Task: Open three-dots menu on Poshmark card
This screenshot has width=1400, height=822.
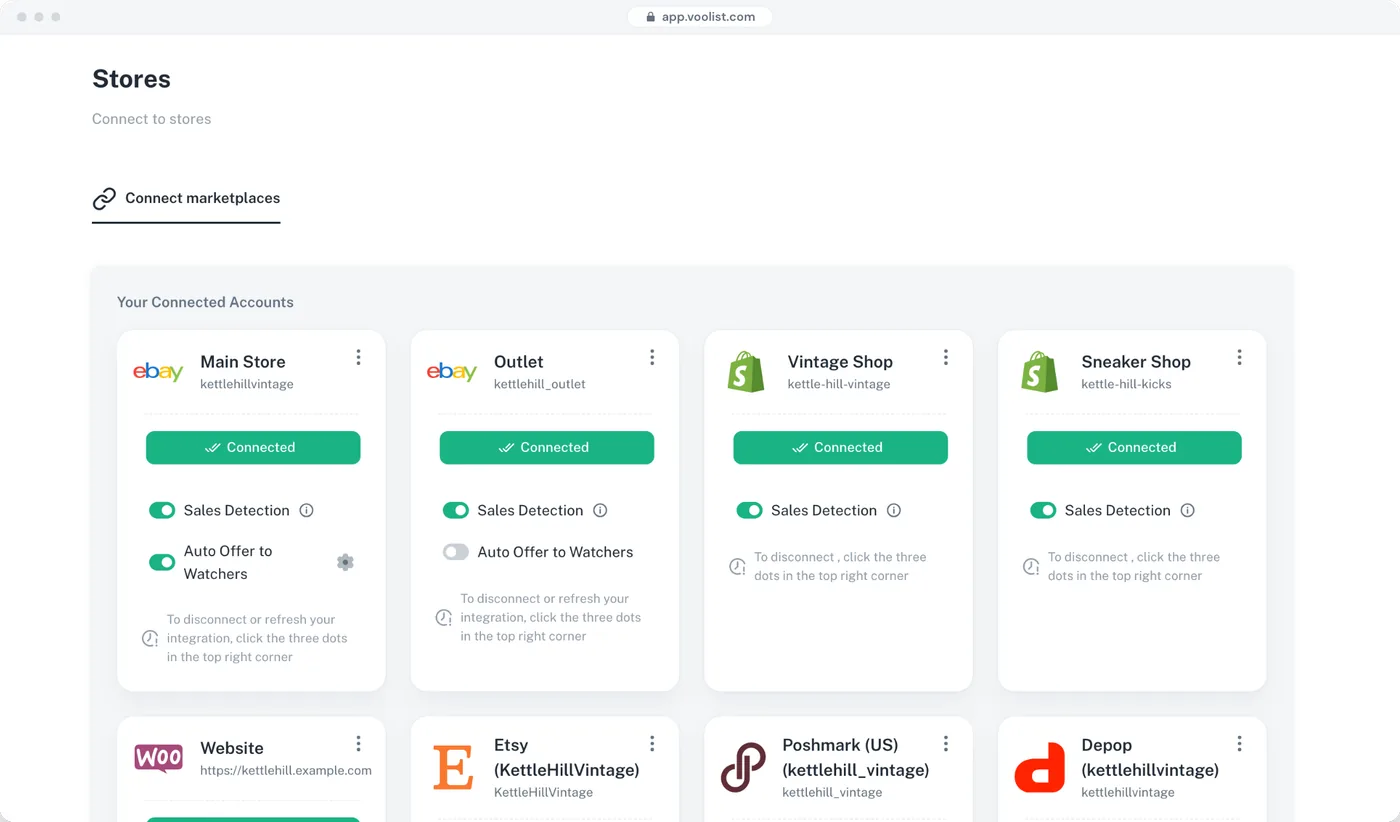Action: 946,743
